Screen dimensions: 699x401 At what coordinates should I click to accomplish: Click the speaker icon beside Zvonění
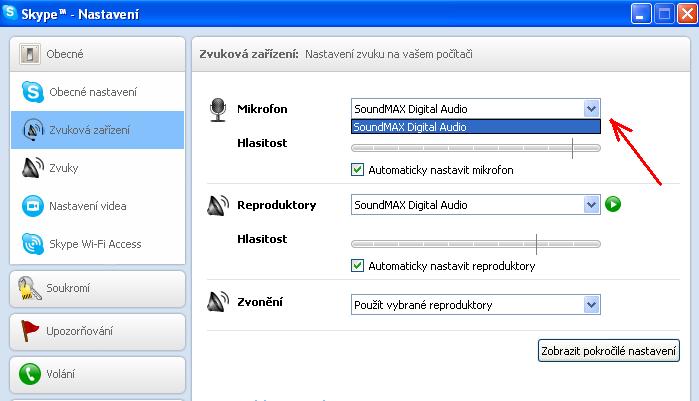[218, 302]
